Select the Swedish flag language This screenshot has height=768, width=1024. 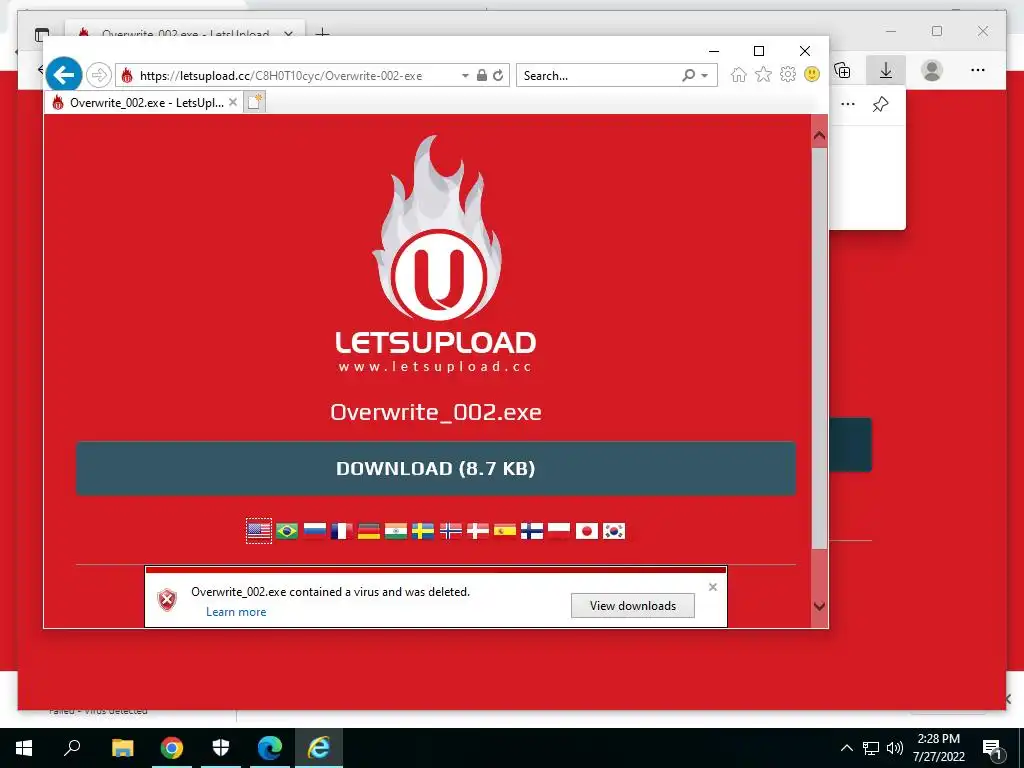(x=423, y=531)
